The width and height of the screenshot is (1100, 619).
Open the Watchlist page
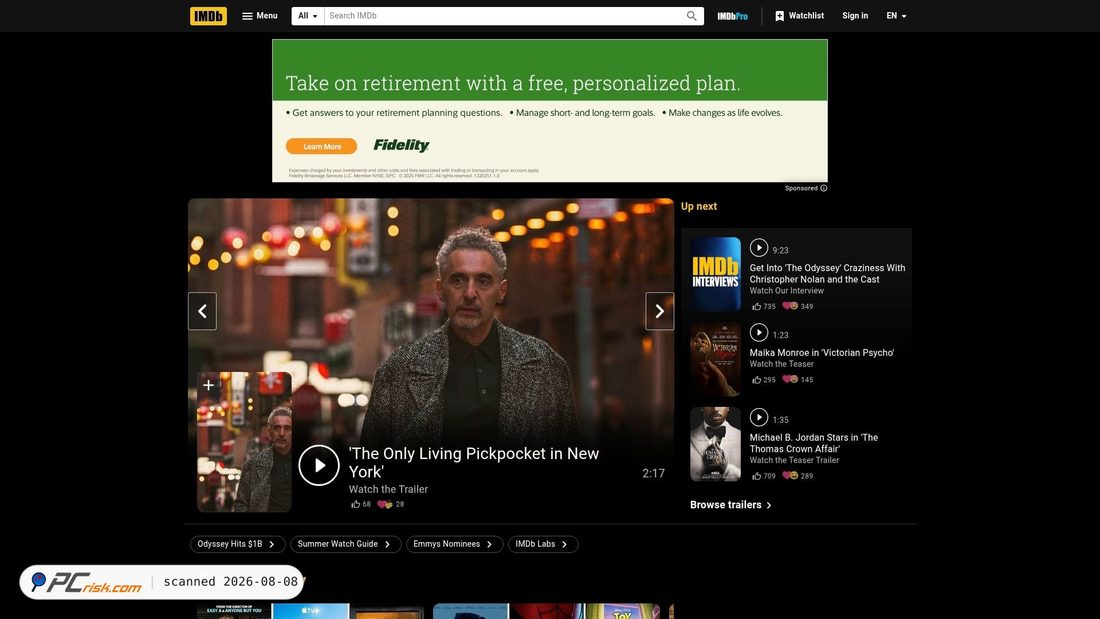pyautogui.click(x=799, y=15)
